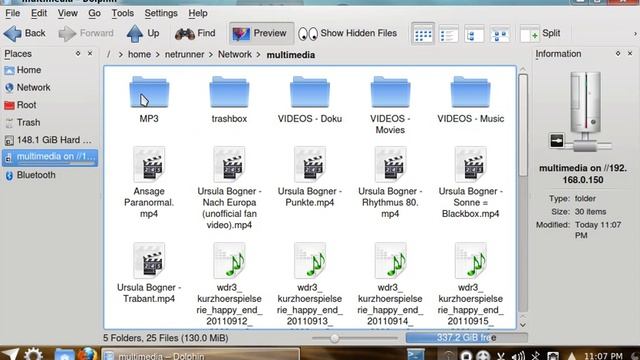Undock the Information panel

pyautogui.click(x=618, y=53)
